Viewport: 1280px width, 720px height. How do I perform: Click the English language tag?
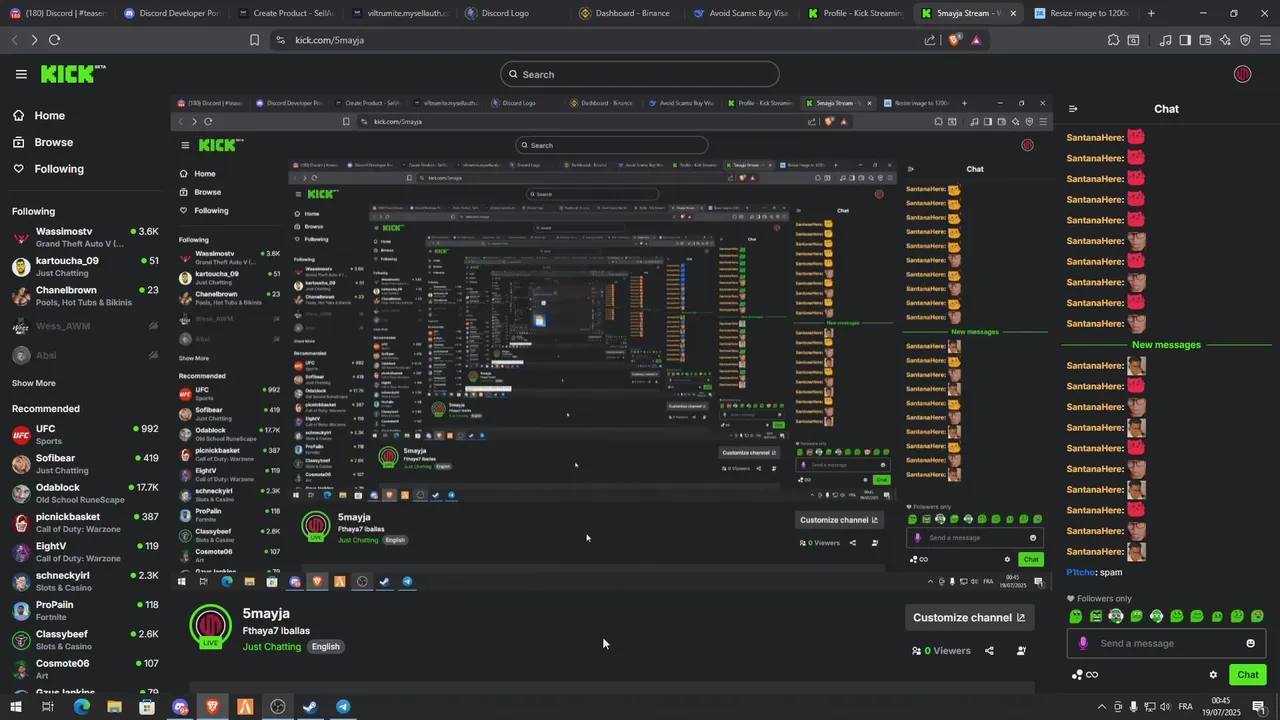(x=325, y=647)
